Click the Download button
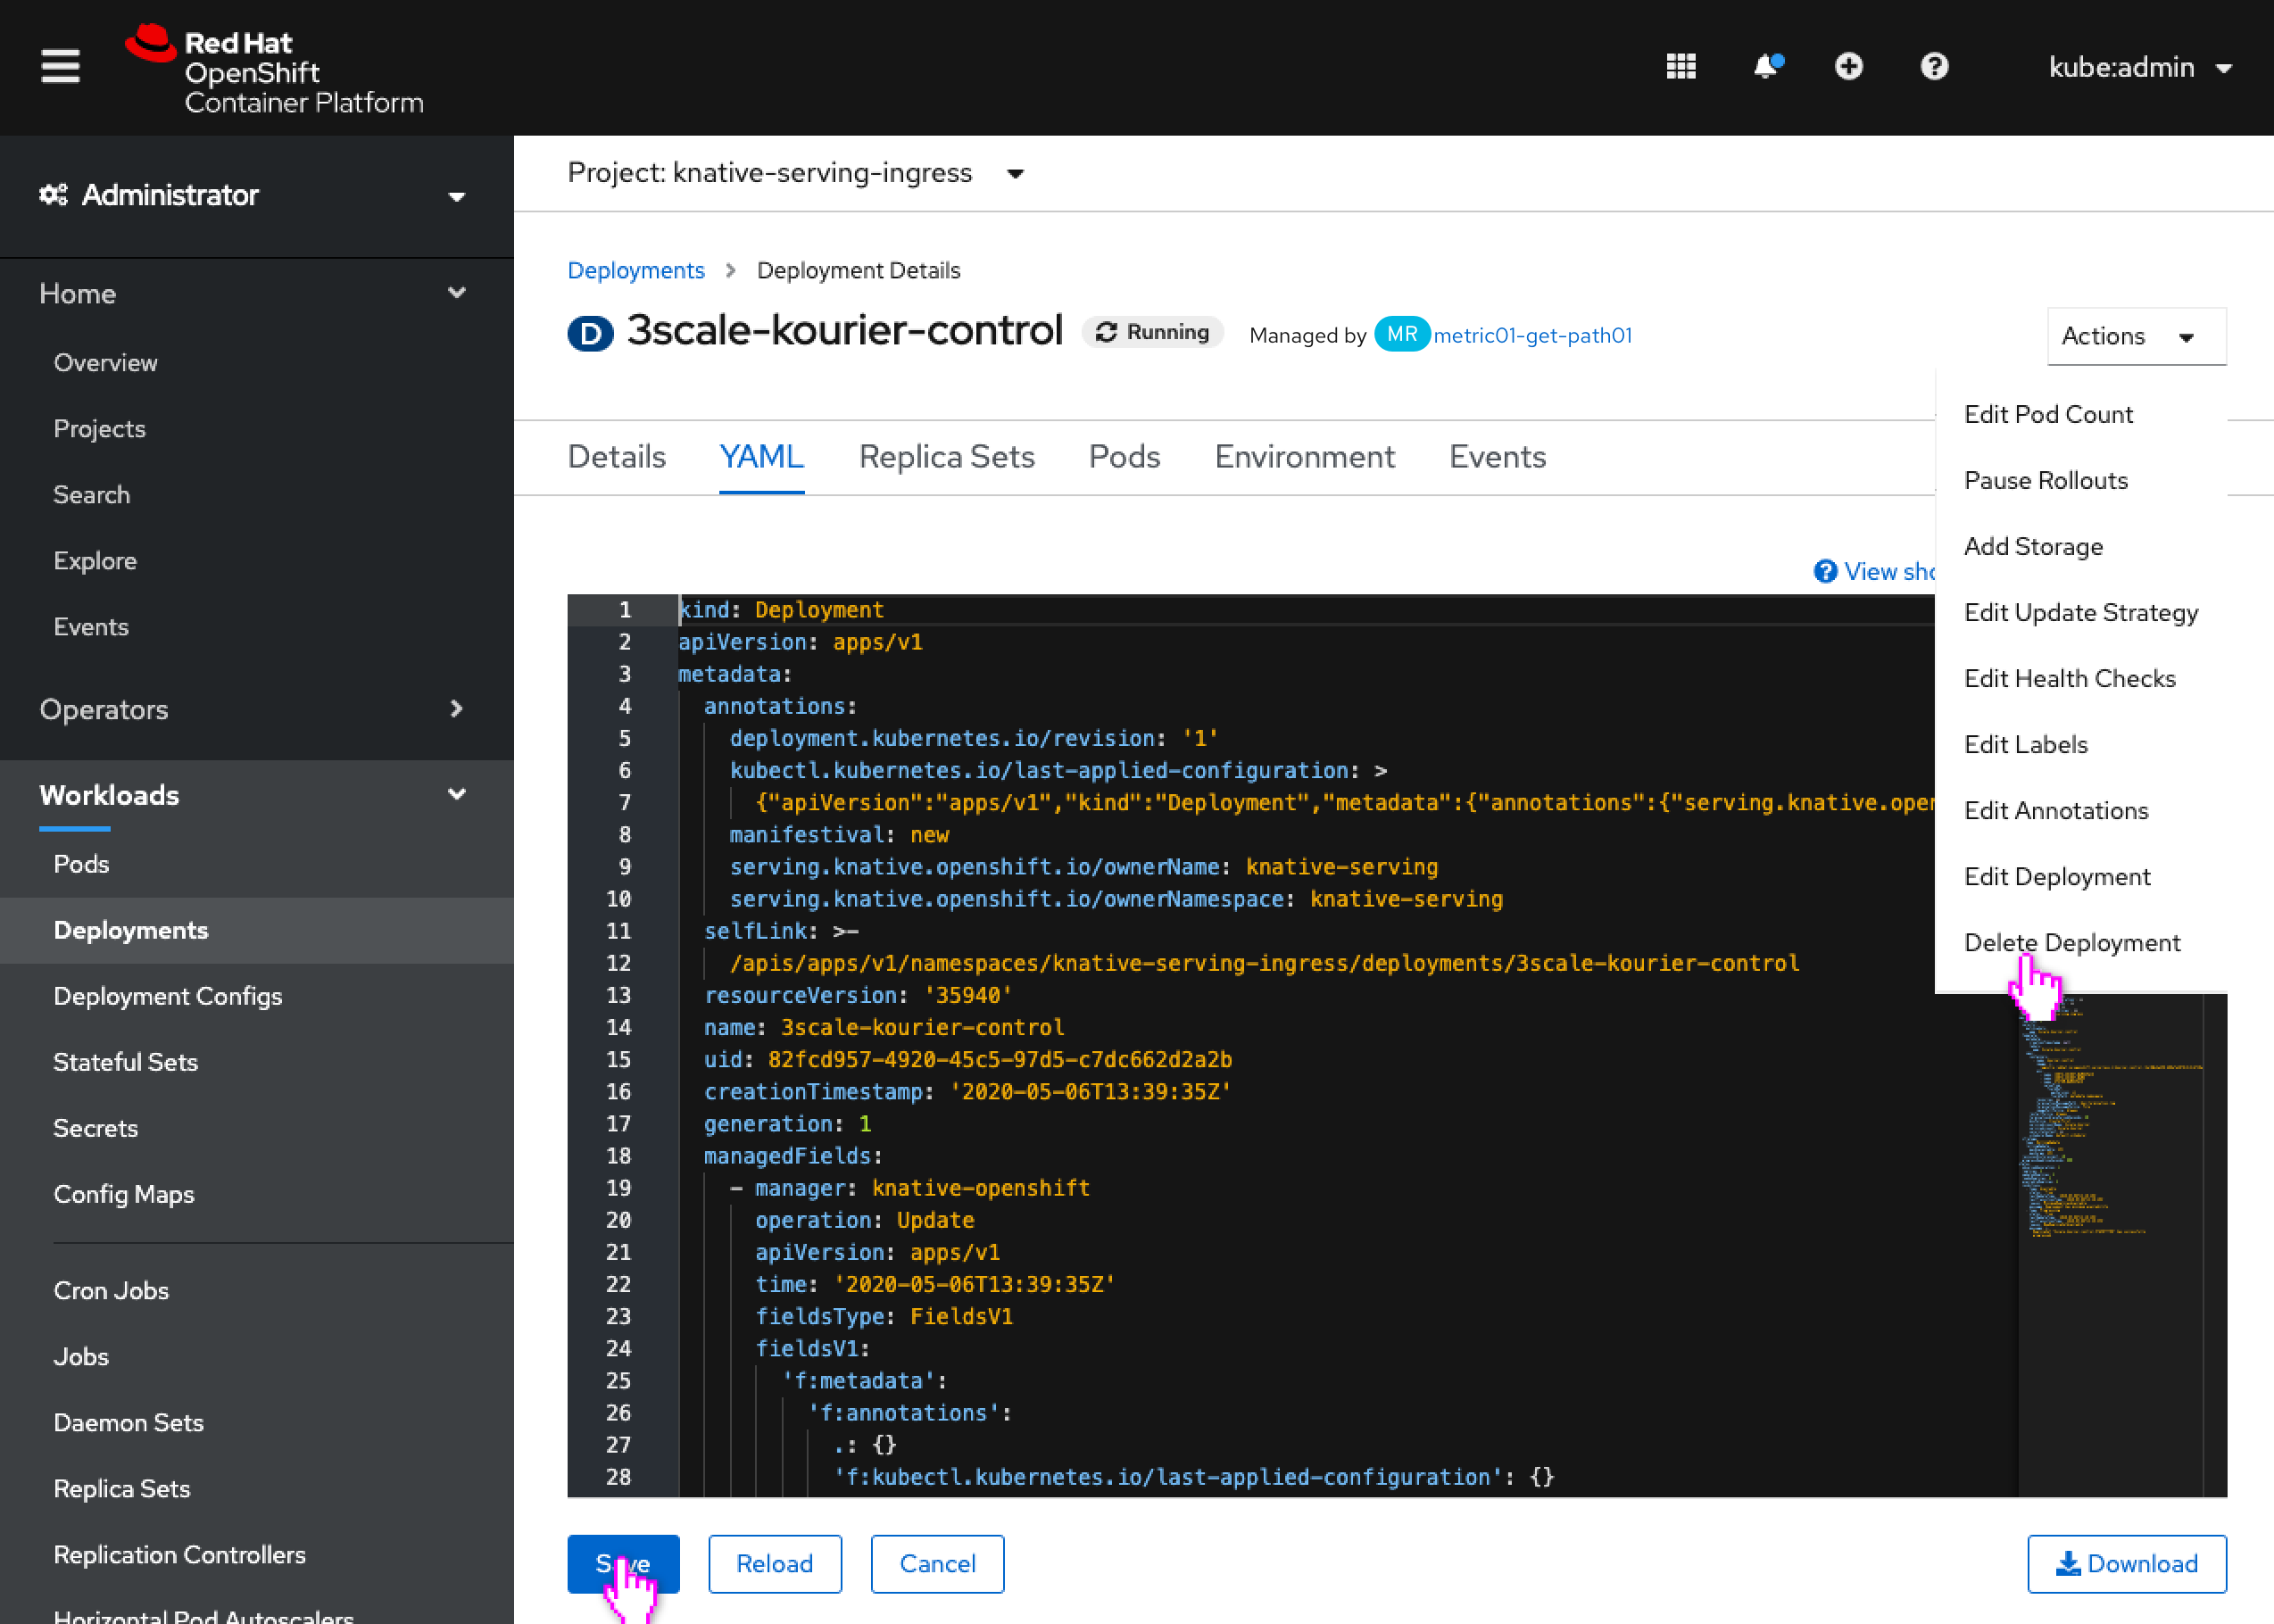 click(x=2129, y=1562)
